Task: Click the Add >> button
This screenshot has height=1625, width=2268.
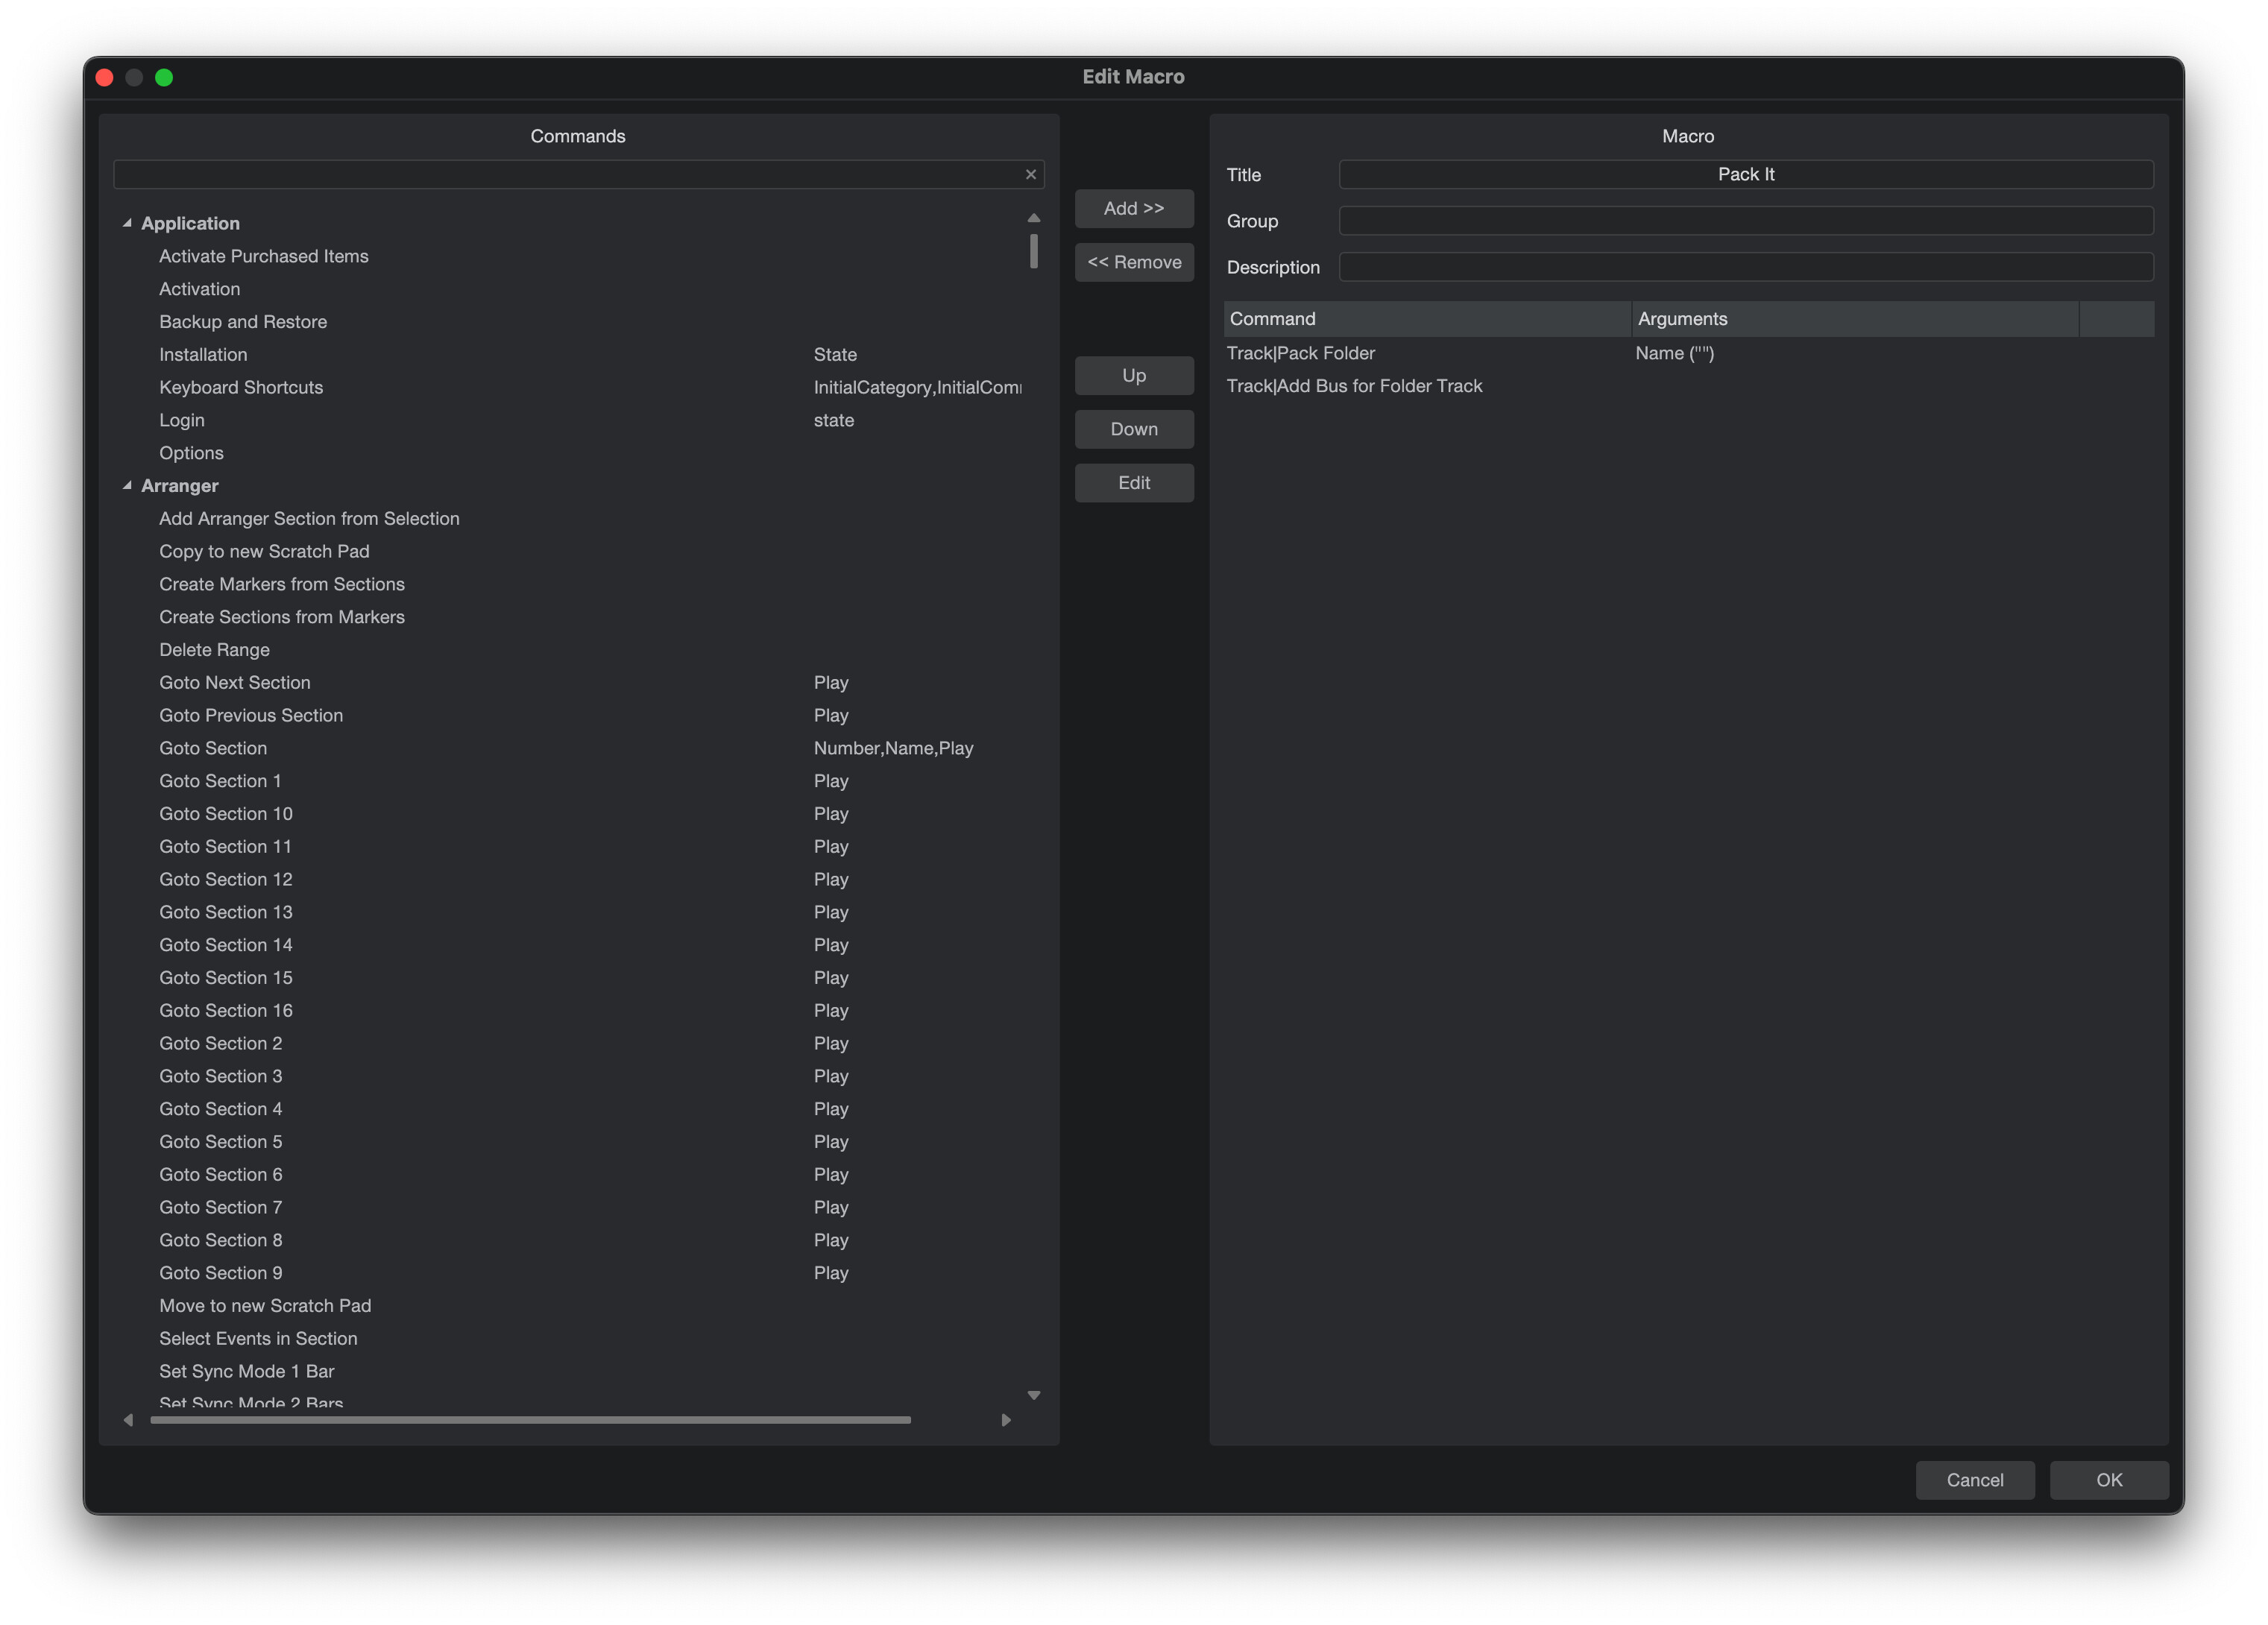Action: tap(1134, 208)
